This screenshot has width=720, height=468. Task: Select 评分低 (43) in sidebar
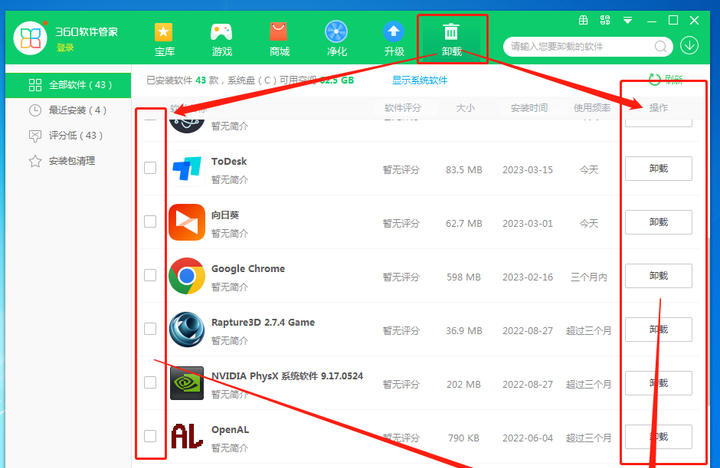(68, 135)
